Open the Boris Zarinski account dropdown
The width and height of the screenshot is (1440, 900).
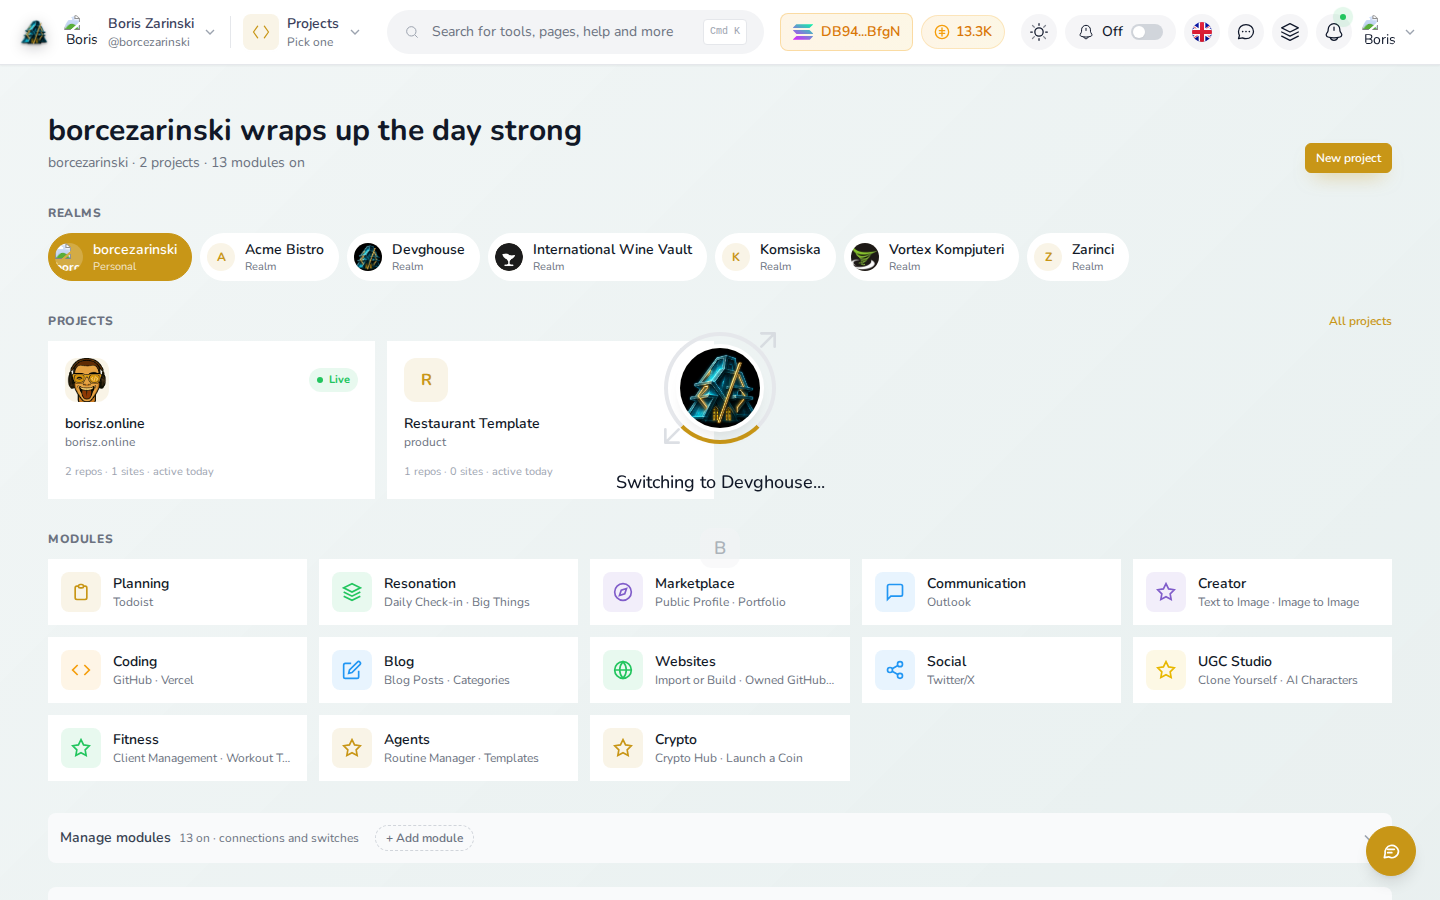coord(139,32)
